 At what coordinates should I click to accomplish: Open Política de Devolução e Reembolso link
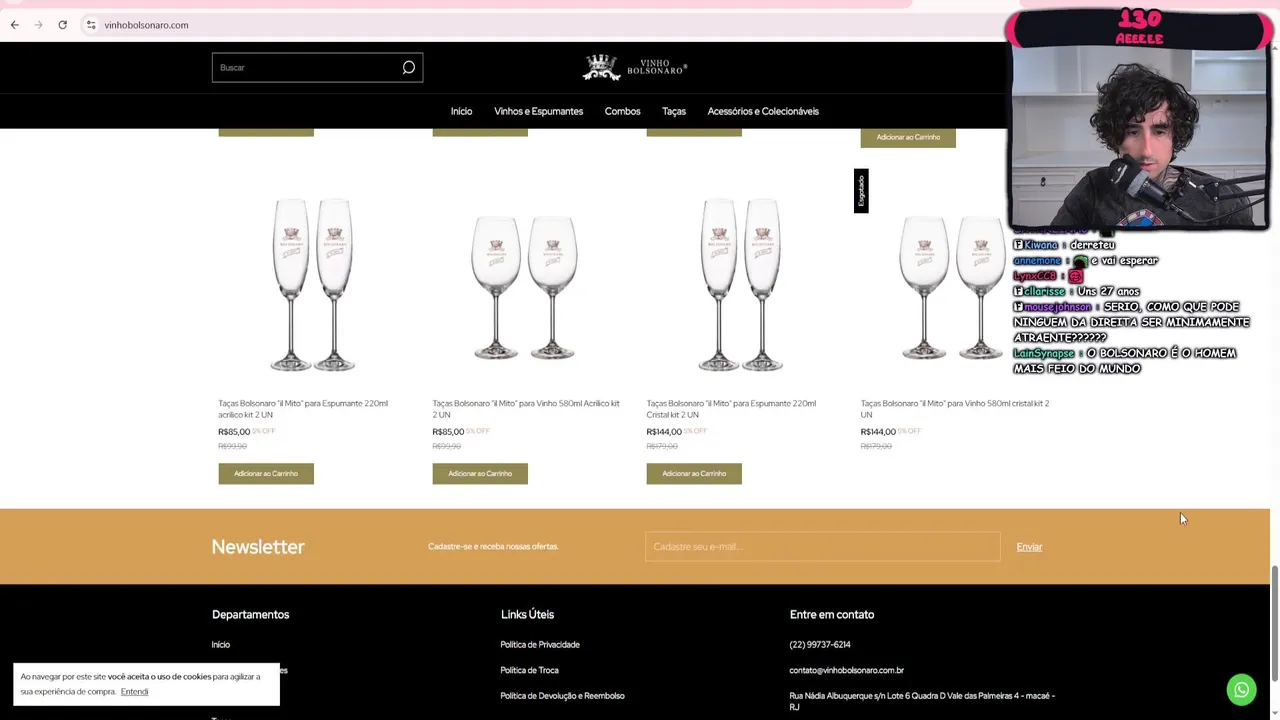click(x=562, y=696)
